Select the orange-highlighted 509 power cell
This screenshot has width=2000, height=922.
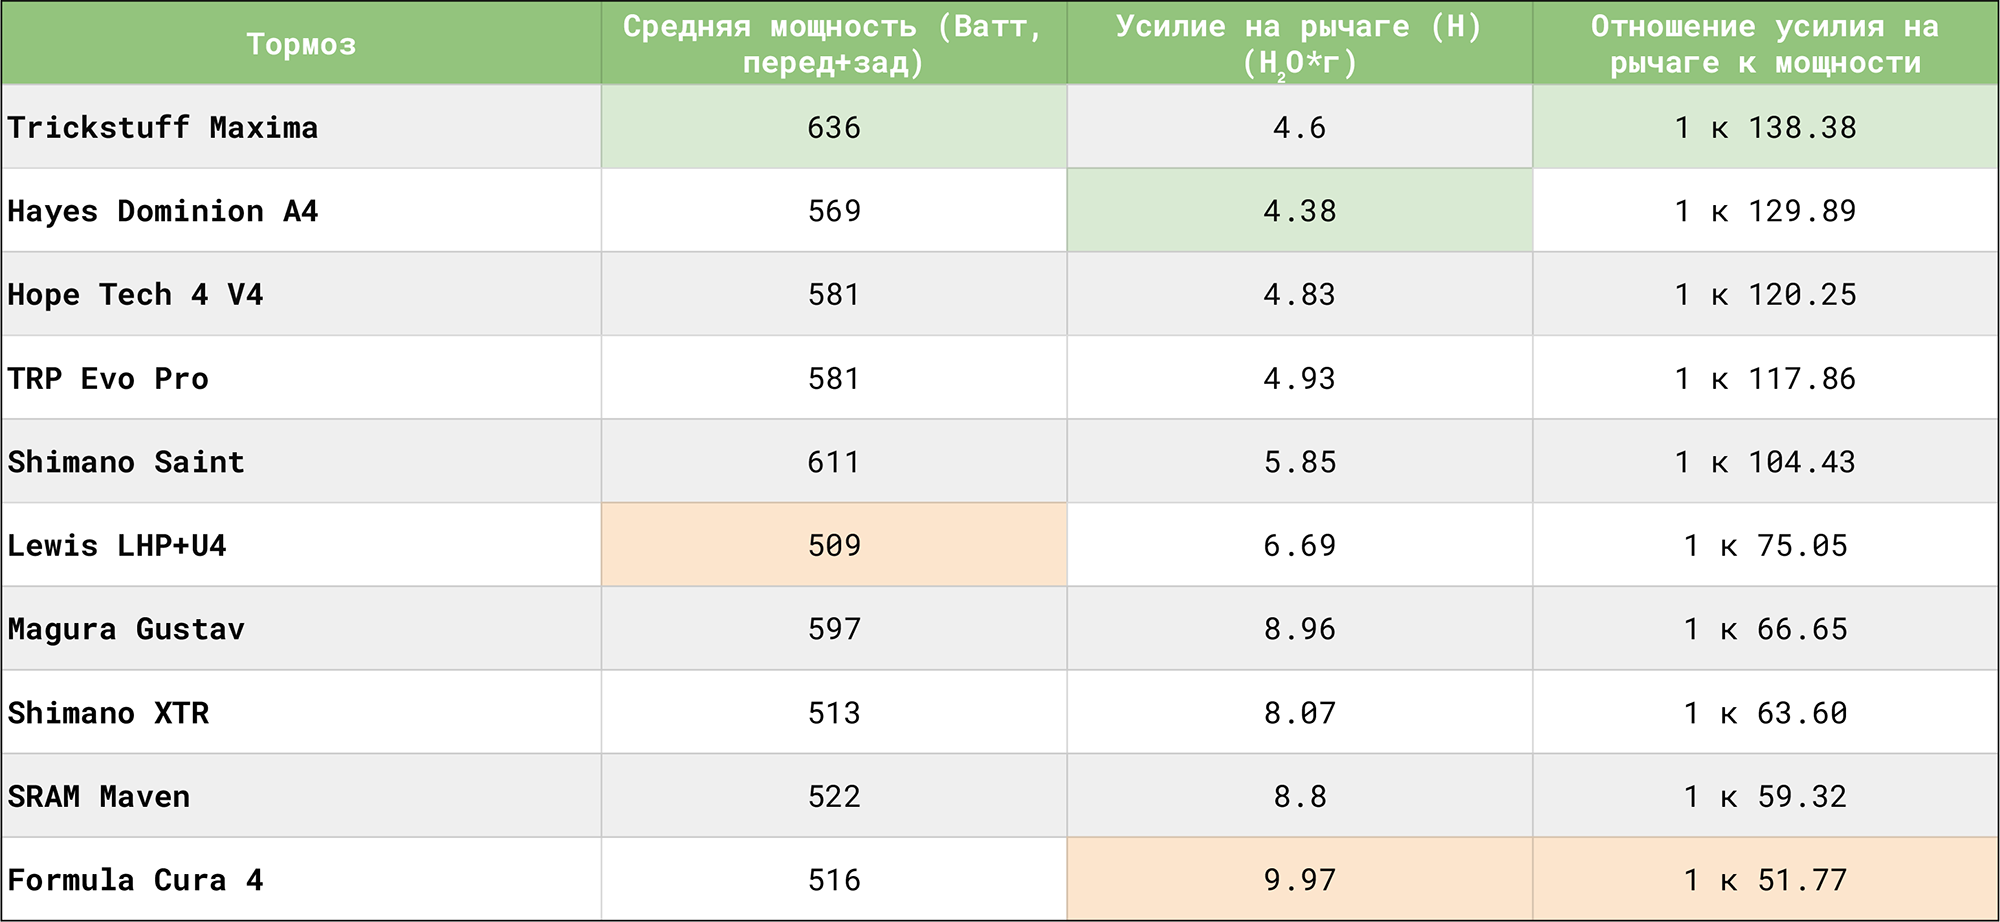[833, 545]
